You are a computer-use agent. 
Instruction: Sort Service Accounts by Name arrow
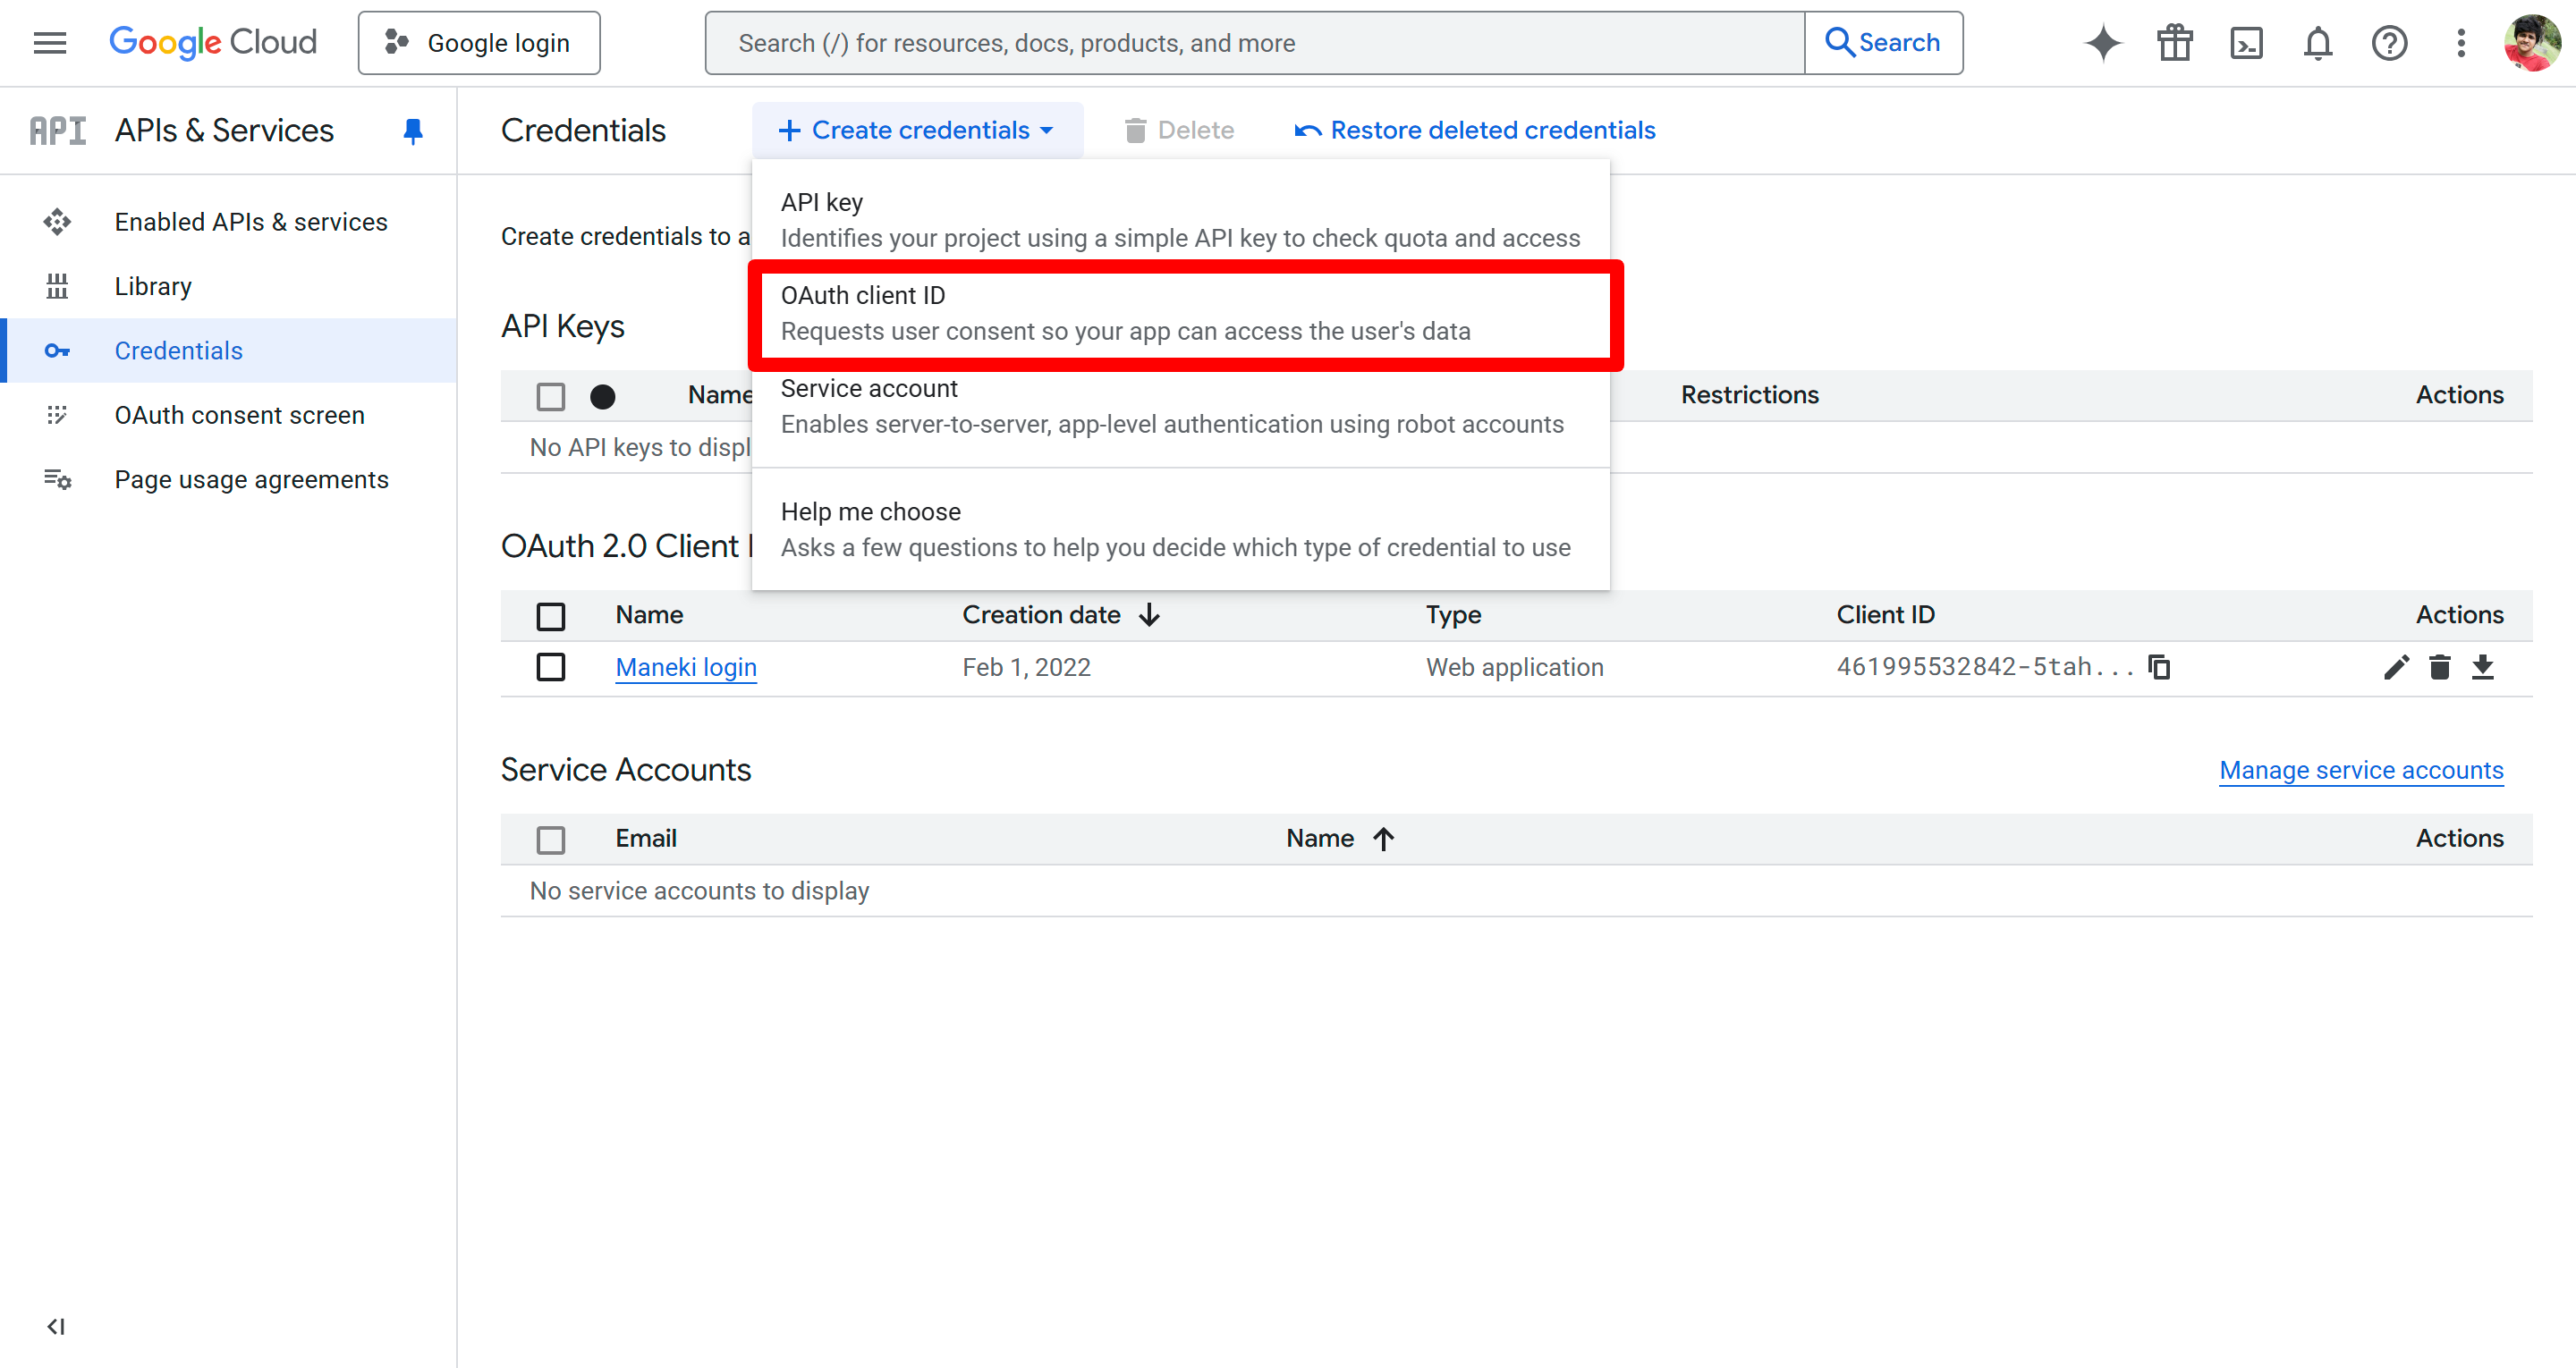[x=1384, y=838]
